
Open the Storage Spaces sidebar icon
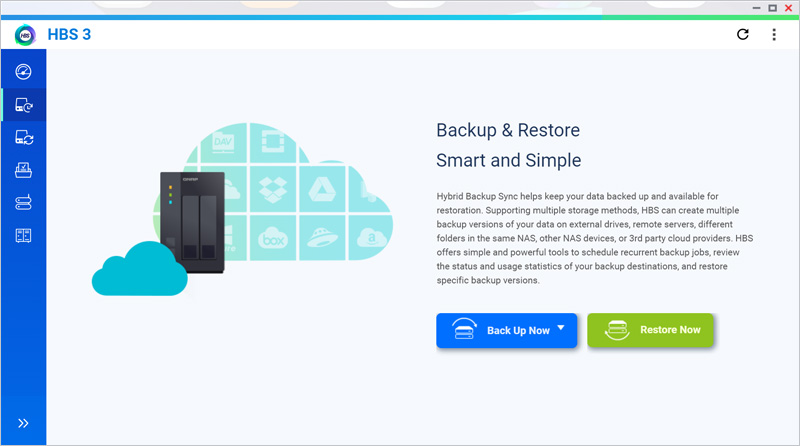pyautogui.click(x=23, y=203)
